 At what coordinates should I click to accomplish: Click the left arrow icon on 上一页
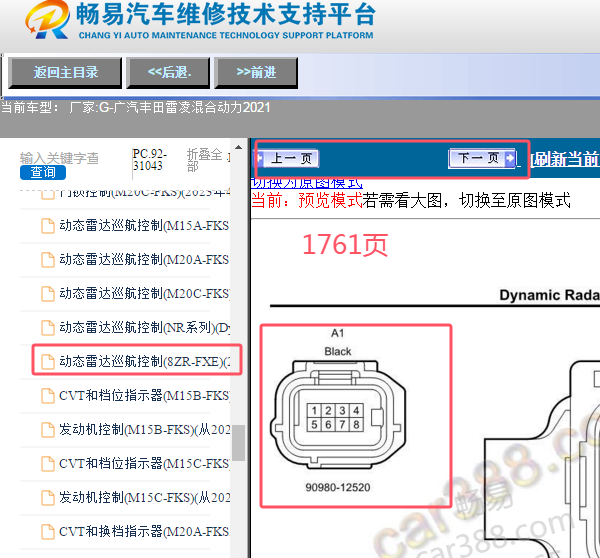[x=260, y=158]
